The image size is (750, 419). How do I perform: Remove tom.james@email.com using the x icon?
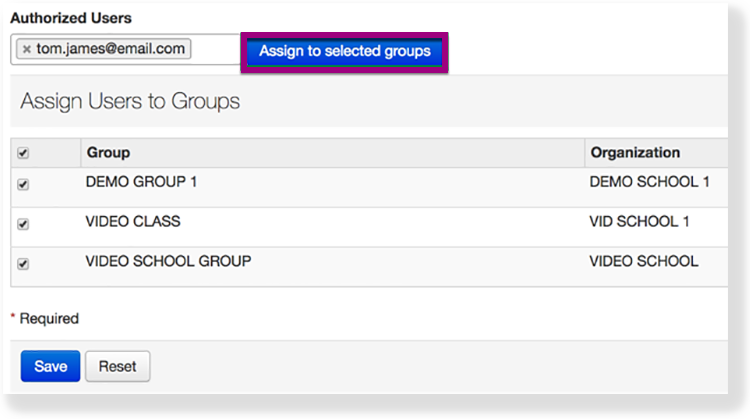click(27, 49)
